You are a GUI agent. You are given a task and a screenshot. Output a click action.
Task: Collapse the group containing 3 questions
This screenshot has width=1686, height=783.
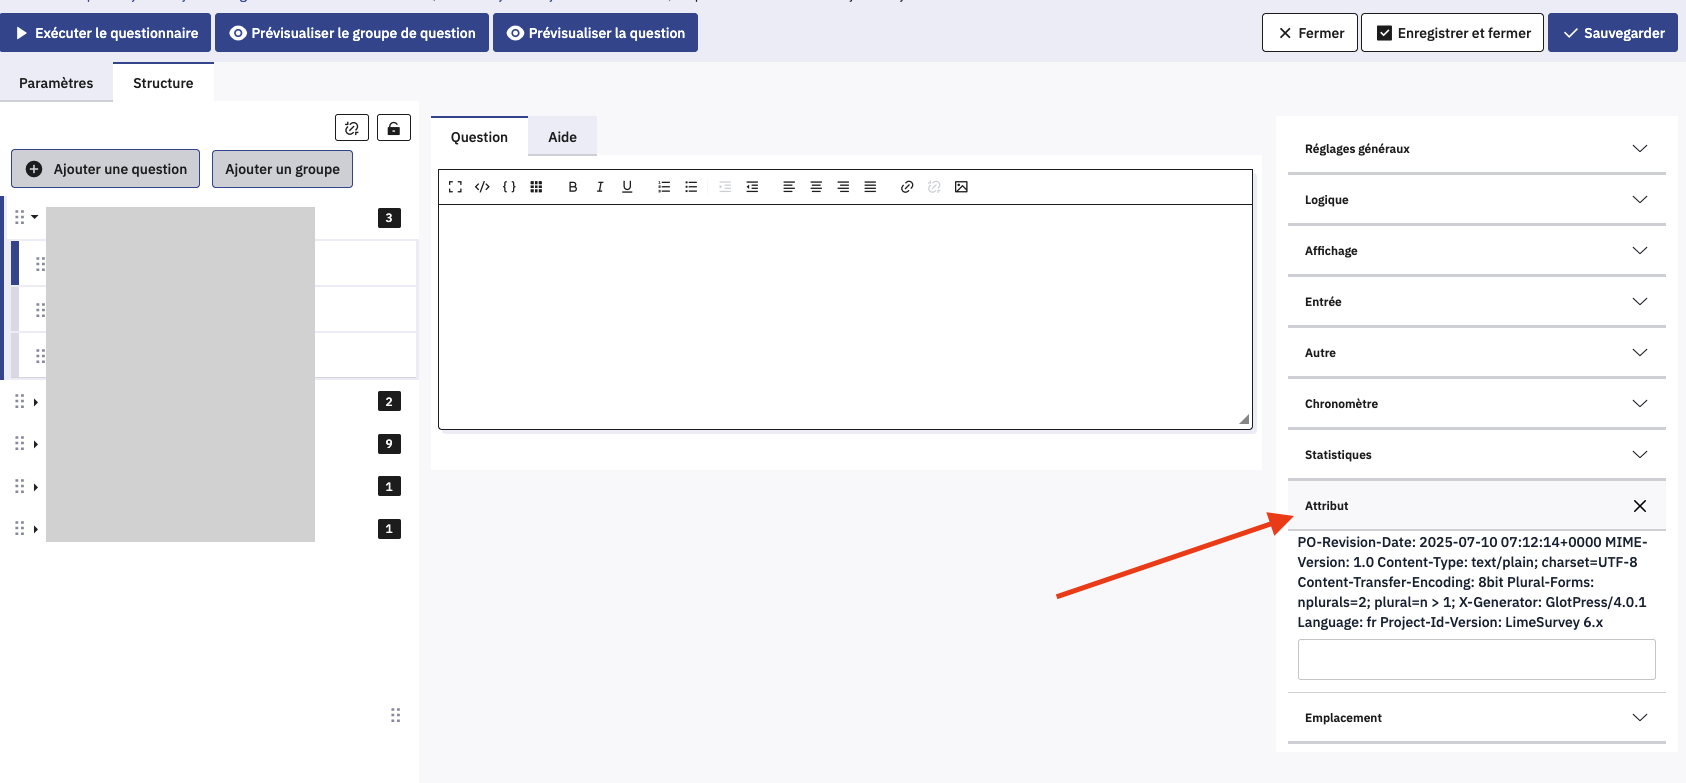tap(35, 217)
